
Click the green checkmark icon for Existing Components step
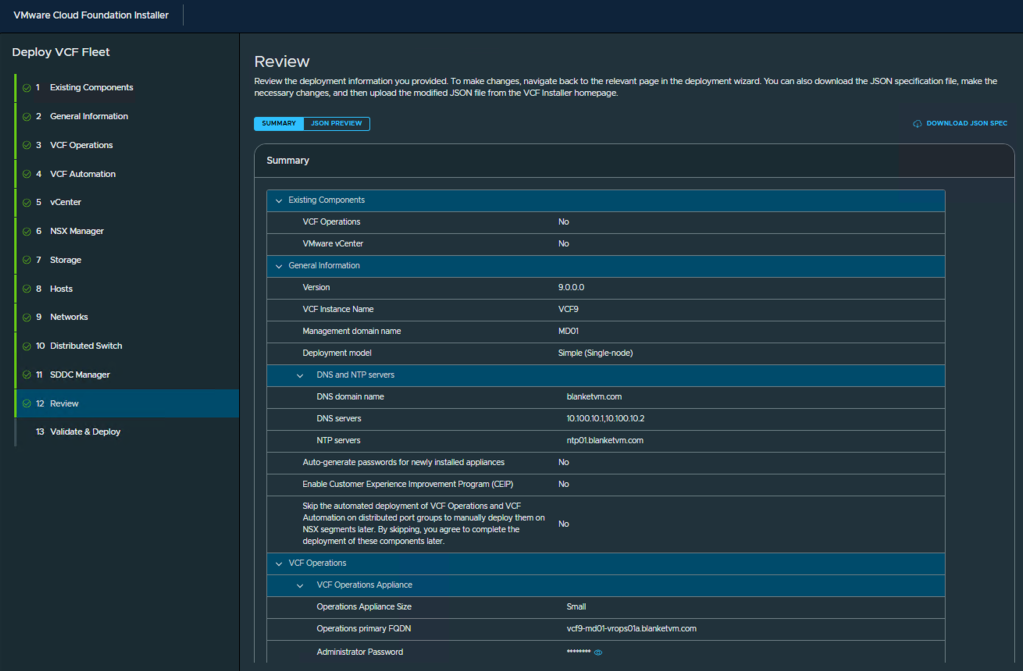pyautogui.click(x=26, y=88)
